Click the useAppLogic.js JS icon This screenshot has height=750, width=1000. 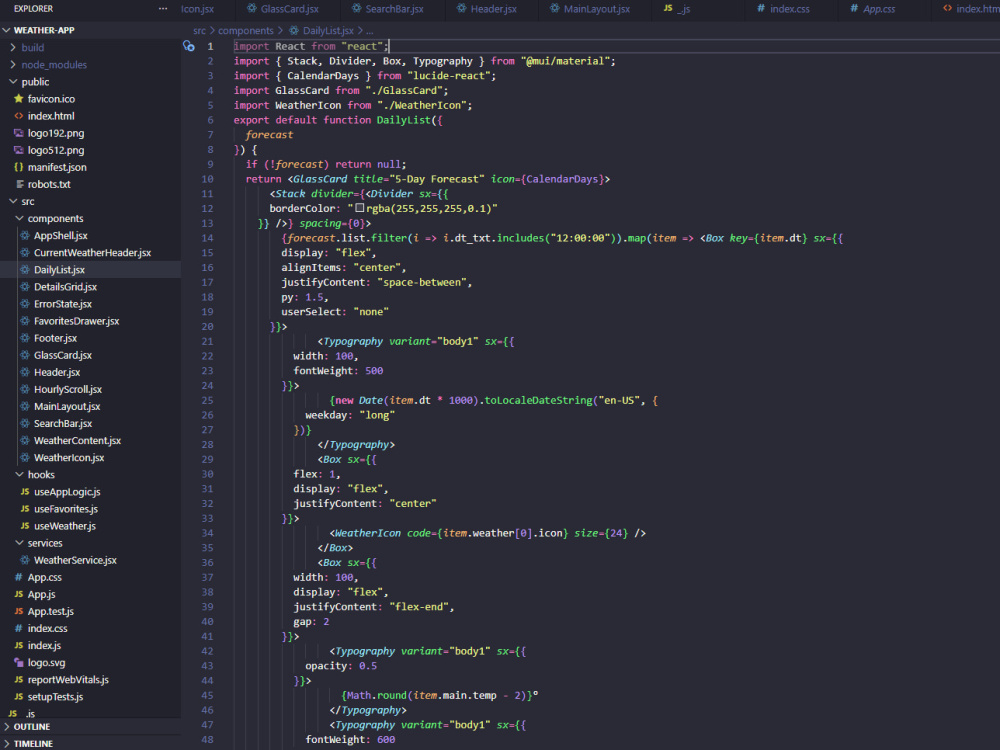(x=25, y=492)
